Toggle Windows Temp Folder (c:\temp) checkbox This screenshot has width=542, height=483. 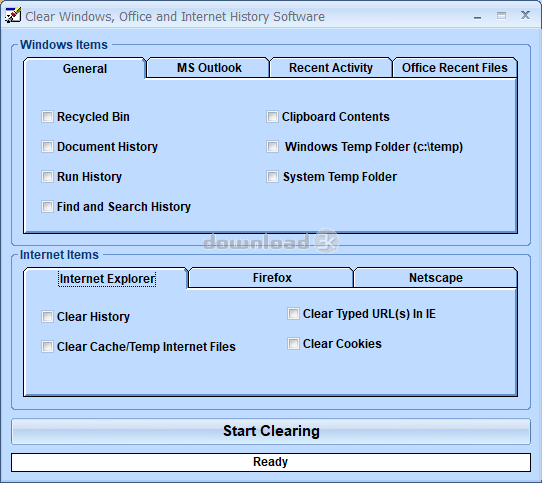(x=272, y=147)
